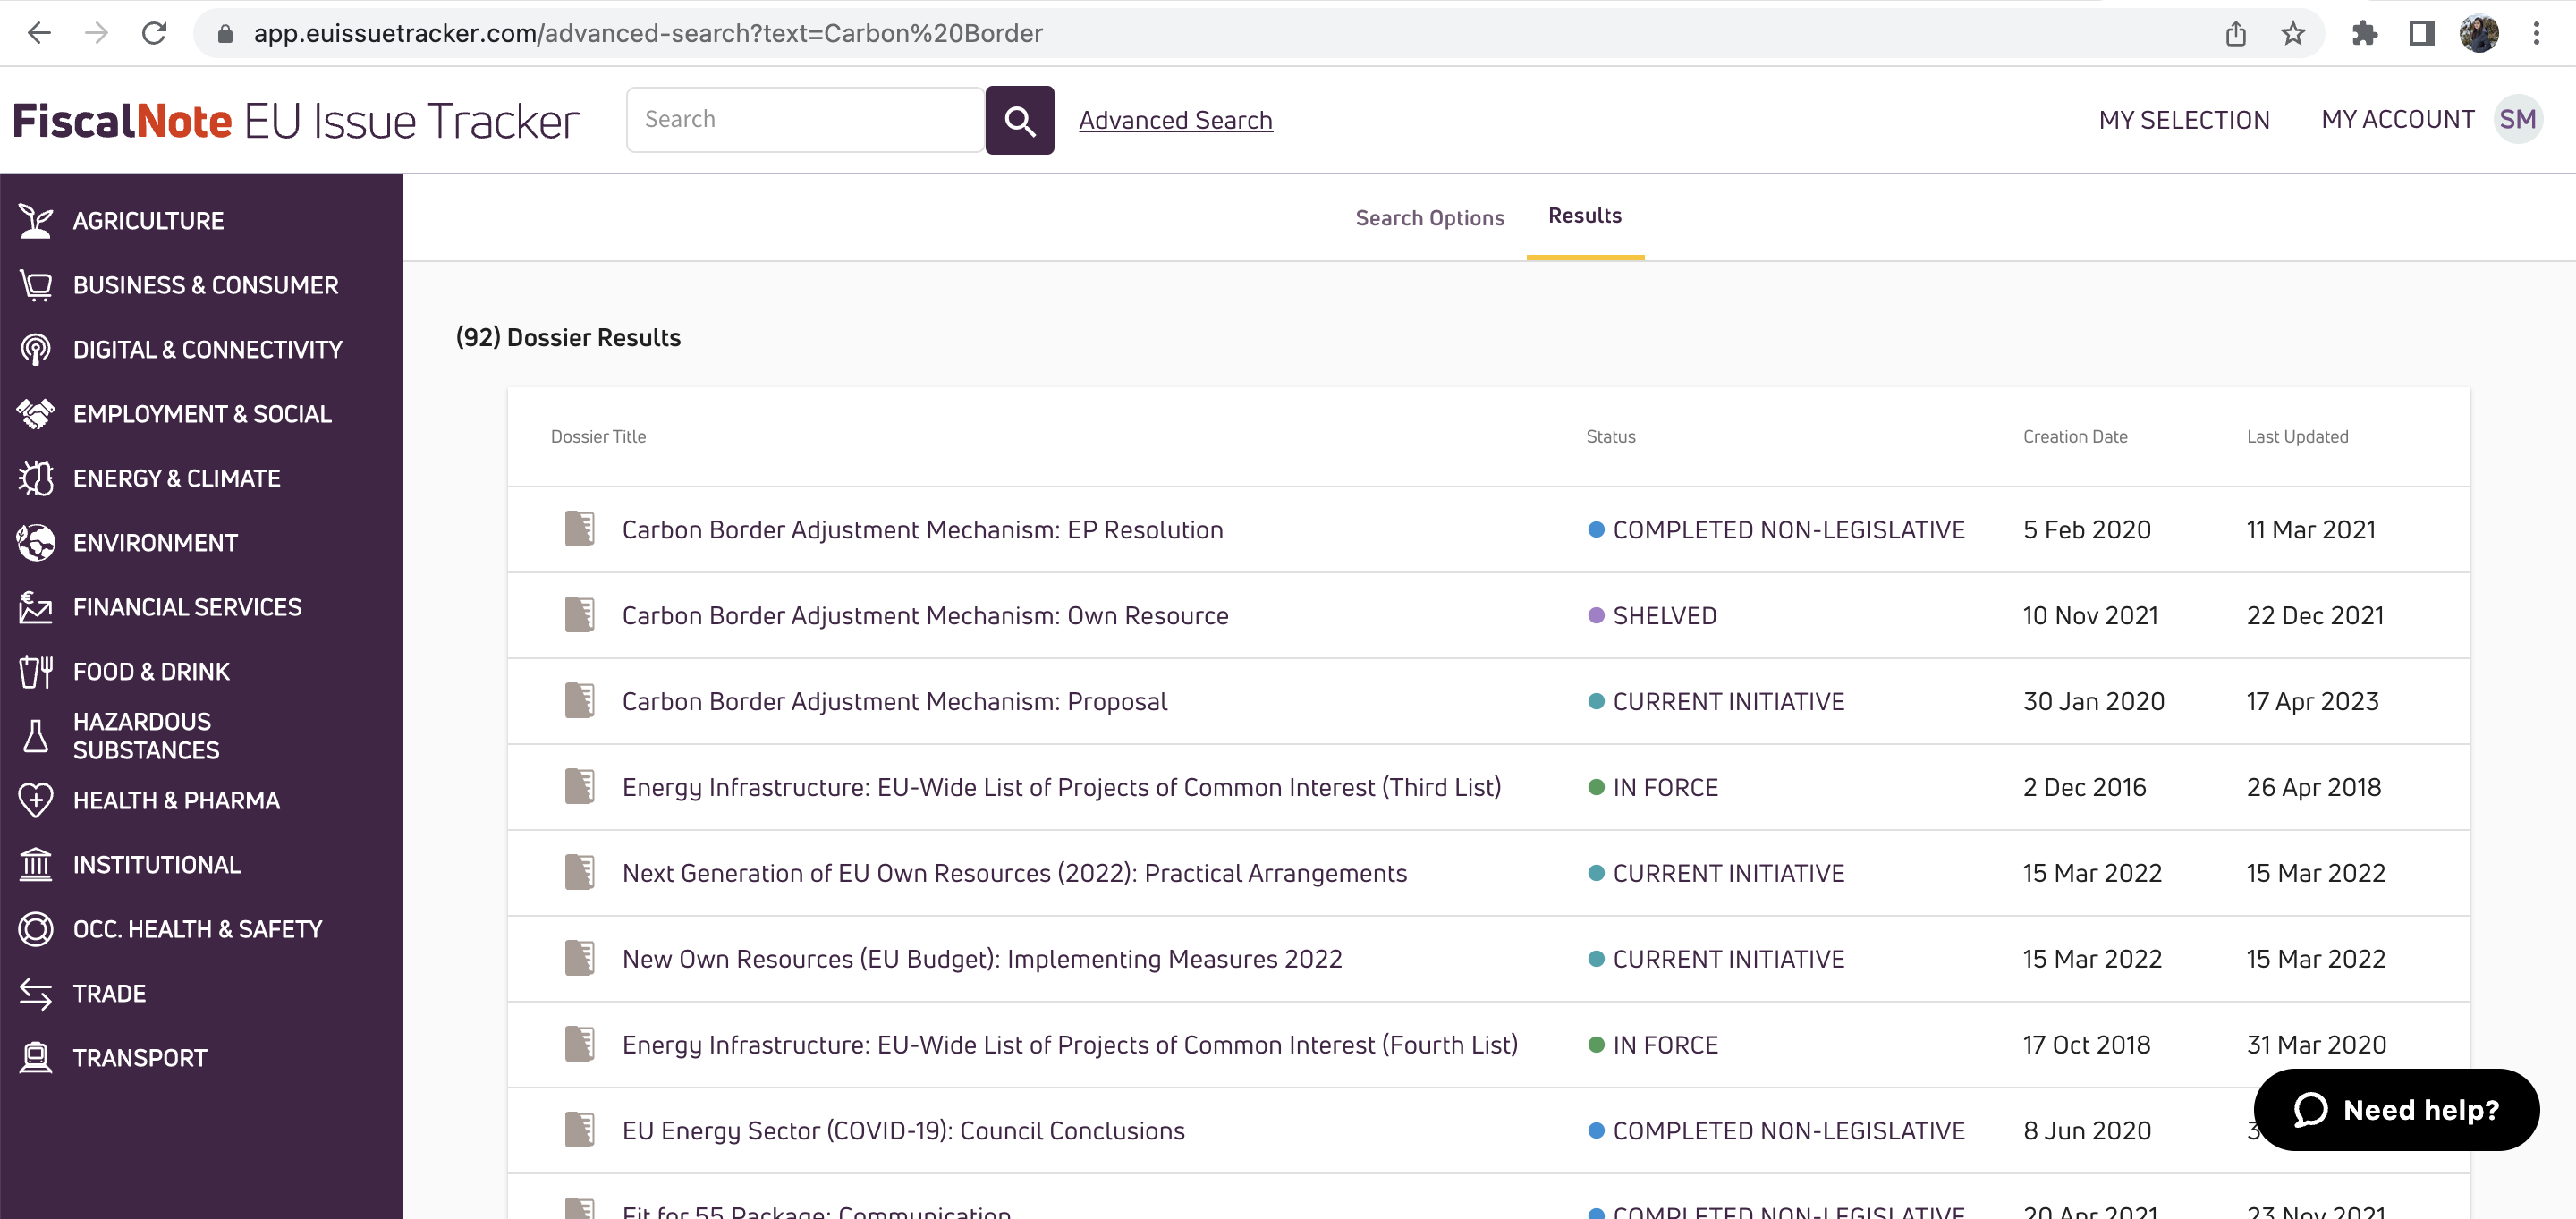2576x1219 pixels.
Task: Open Carbon Border Adjustment Mechanism: EP Resolution dossier
Action: pos(922,530)
